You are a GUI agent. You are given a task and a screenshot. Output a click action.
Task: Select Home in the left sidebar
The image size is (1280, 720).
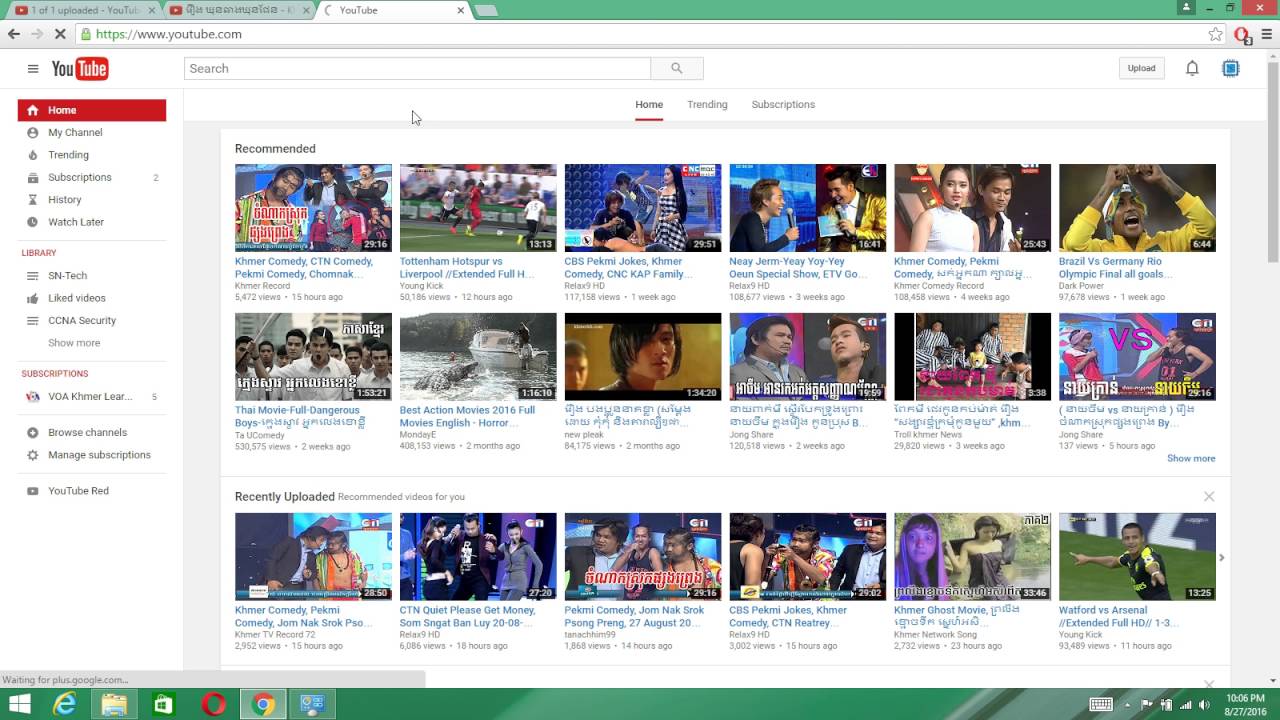(x=92, y=110)
